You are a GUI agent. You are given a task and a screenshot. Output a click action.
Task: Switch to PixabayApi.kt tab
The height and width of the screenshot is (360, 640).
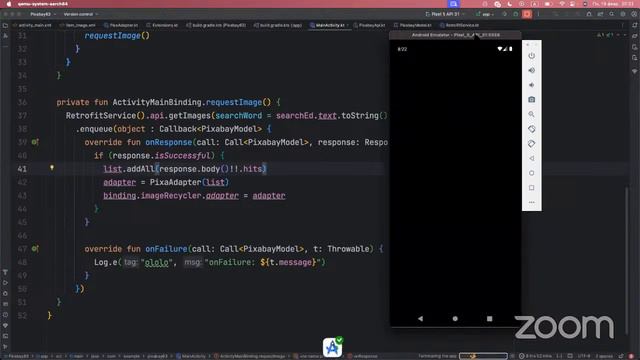369,25
